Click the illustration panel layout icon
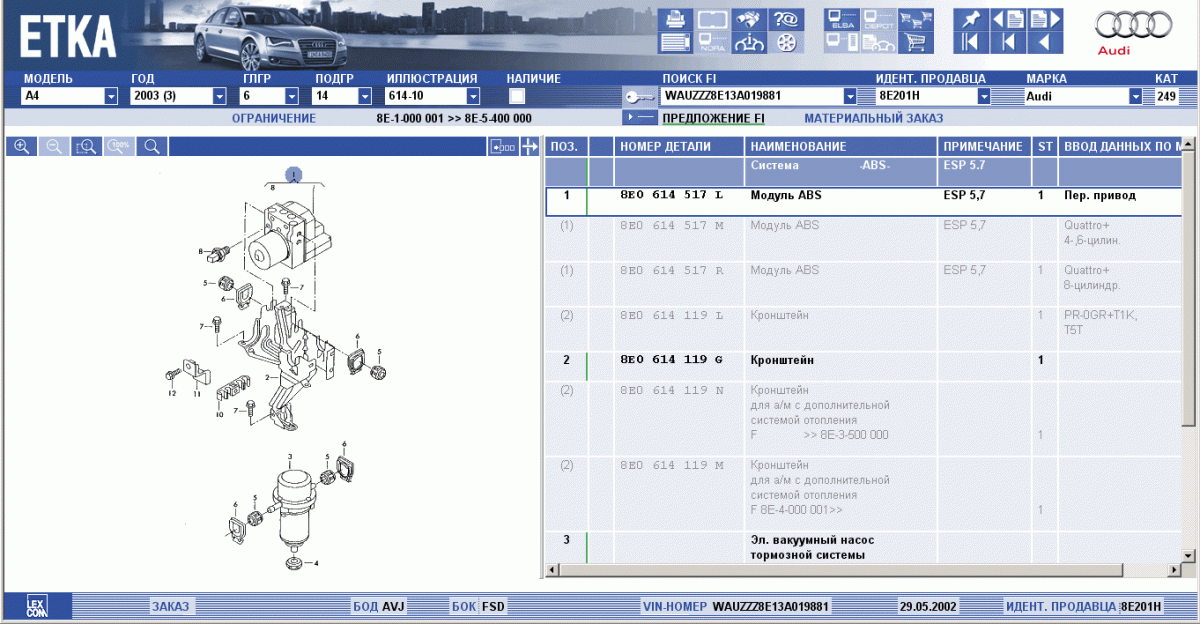 [x=503, y=147]
